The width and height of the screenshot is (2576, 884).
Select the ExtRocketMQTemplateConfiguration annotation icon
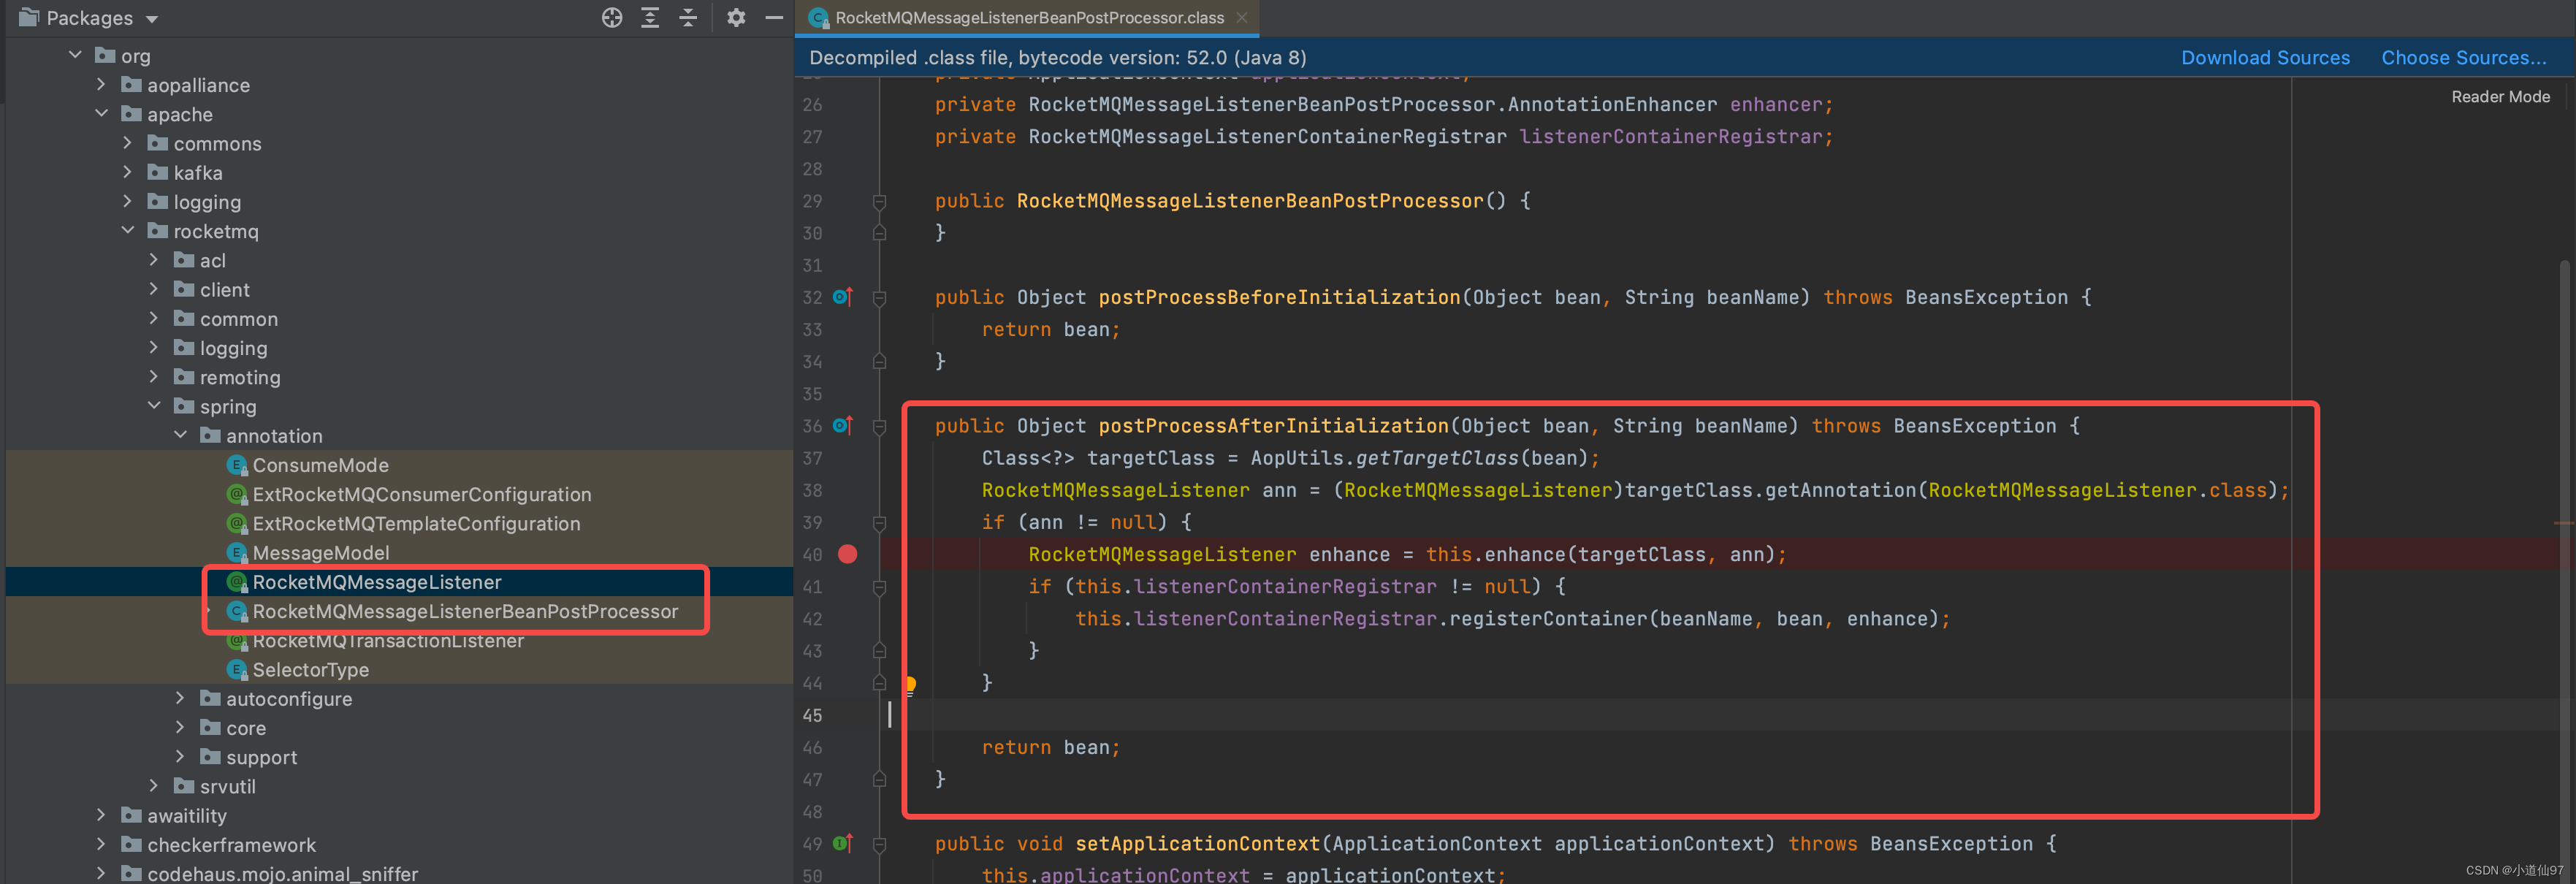point(237,523)
